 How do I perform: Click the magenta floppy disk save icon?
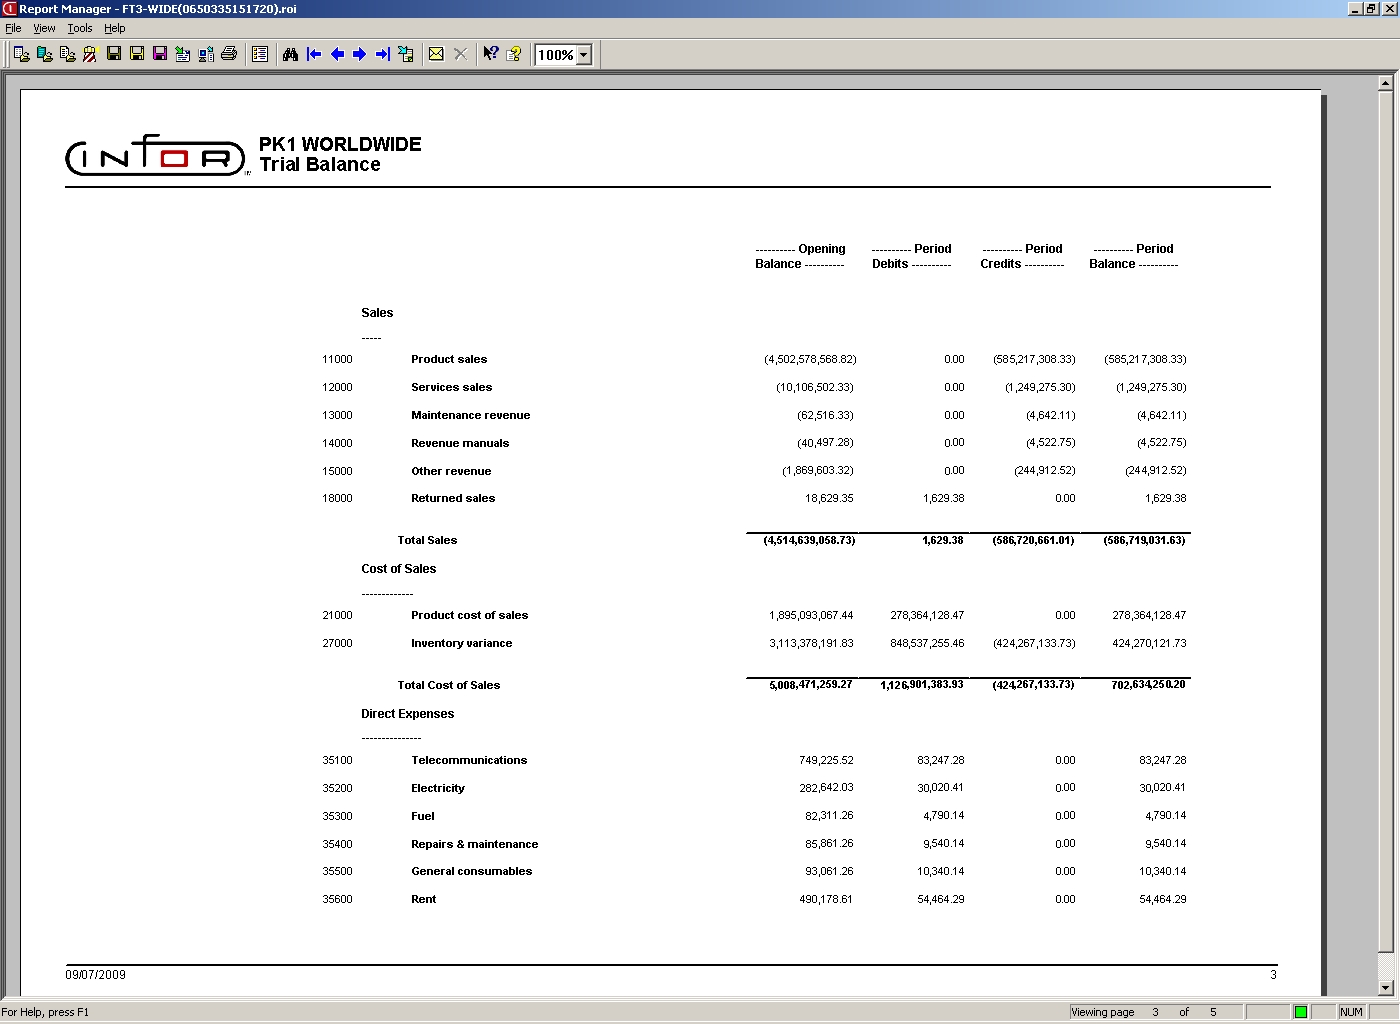[x=160, y=54]
